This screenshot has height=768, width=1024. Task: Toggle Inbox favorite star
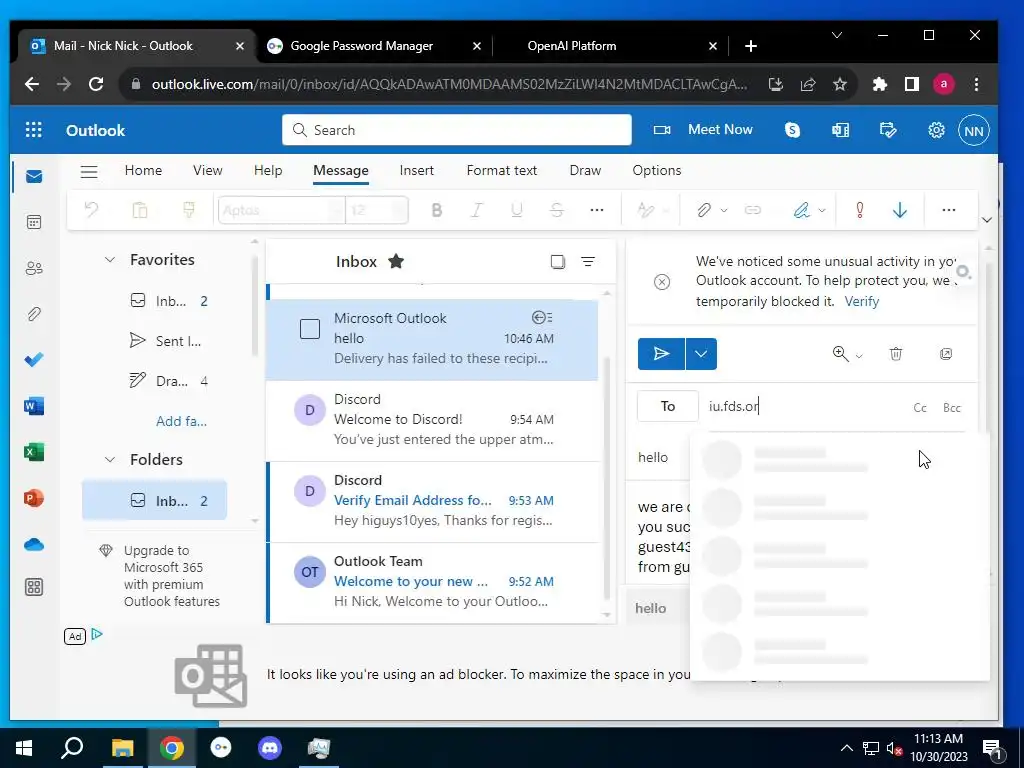tap(396, 262)
